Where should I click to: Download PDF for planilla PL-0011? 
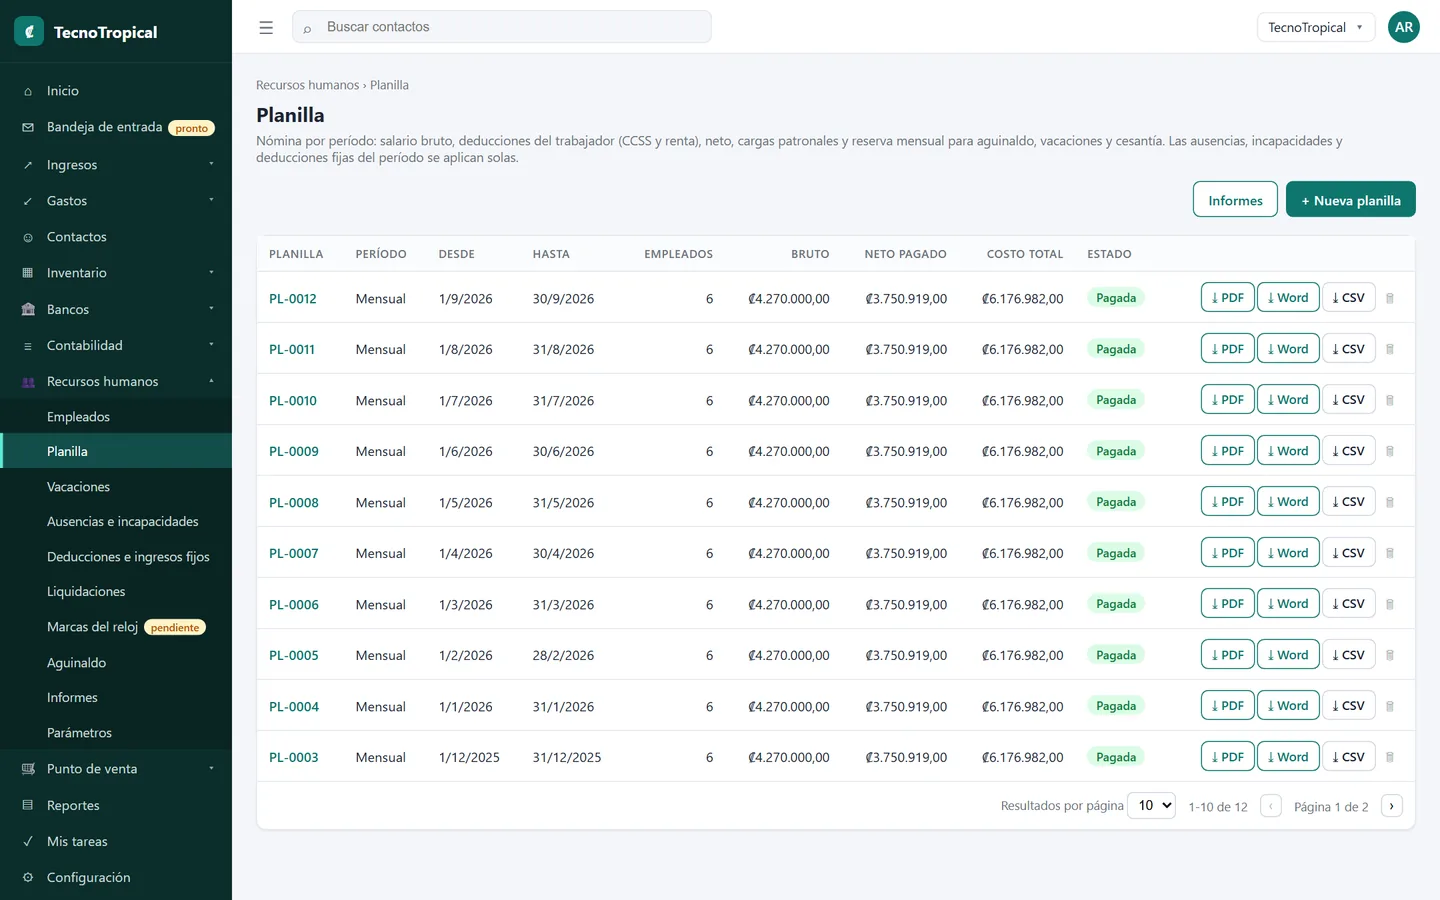[x=1227, y=349]
